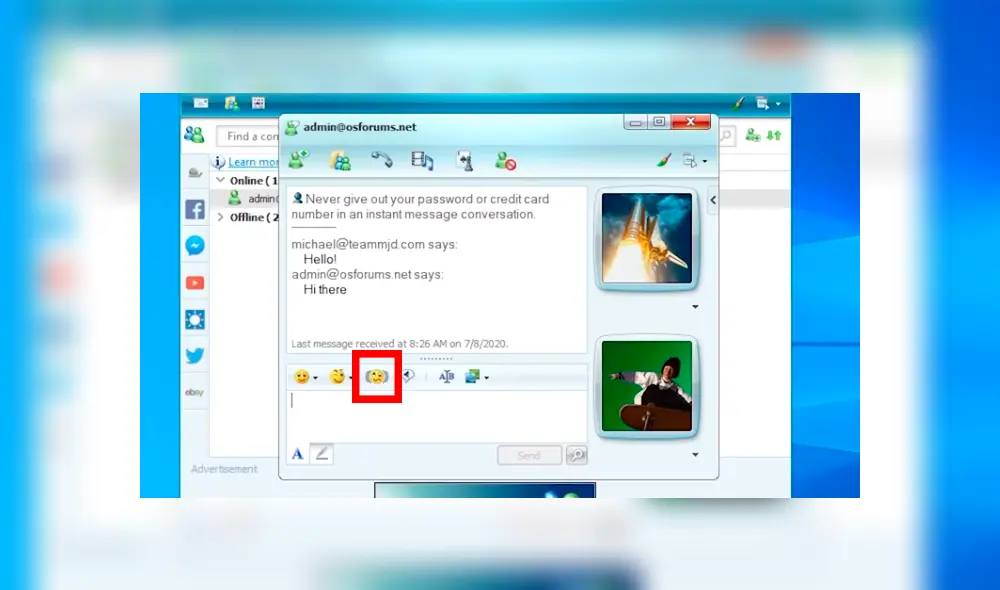This screenshot has width=1000, height=590.
Task: Open the background image dropdown
Action: point(487,378)
